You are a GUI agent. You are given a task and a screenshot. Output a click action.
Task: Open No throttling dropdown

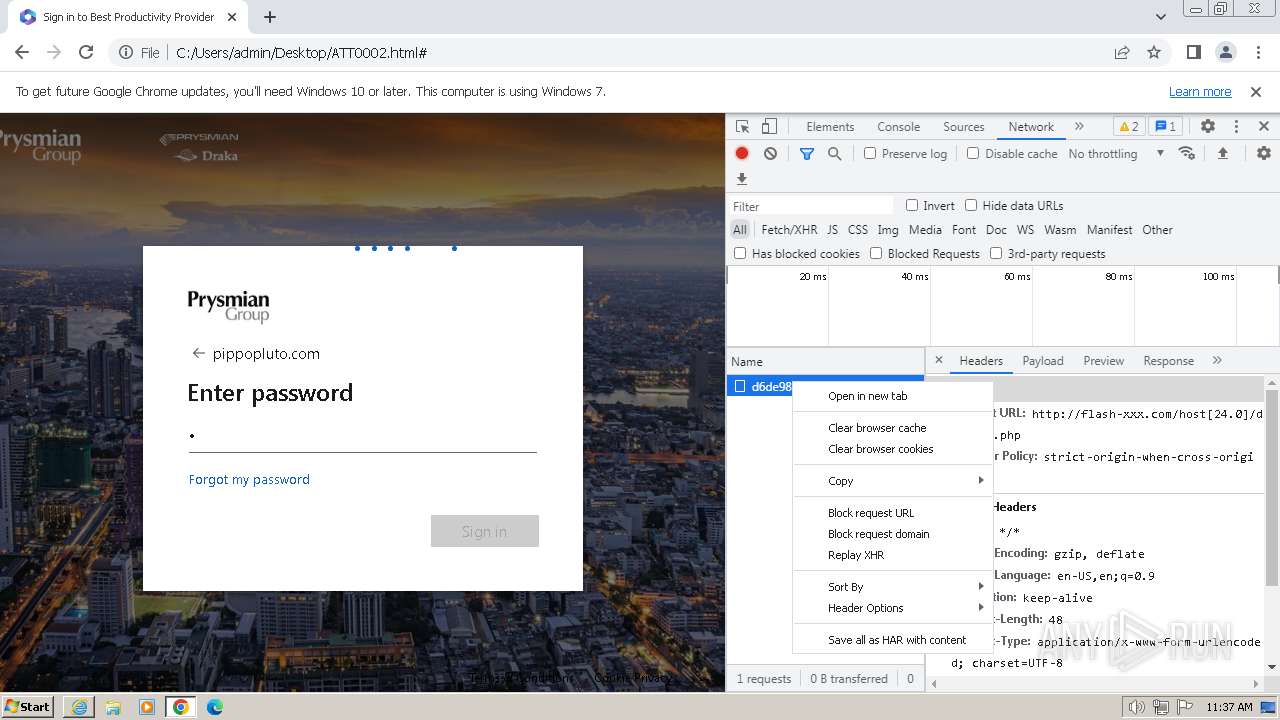(x=1116, y=154)
